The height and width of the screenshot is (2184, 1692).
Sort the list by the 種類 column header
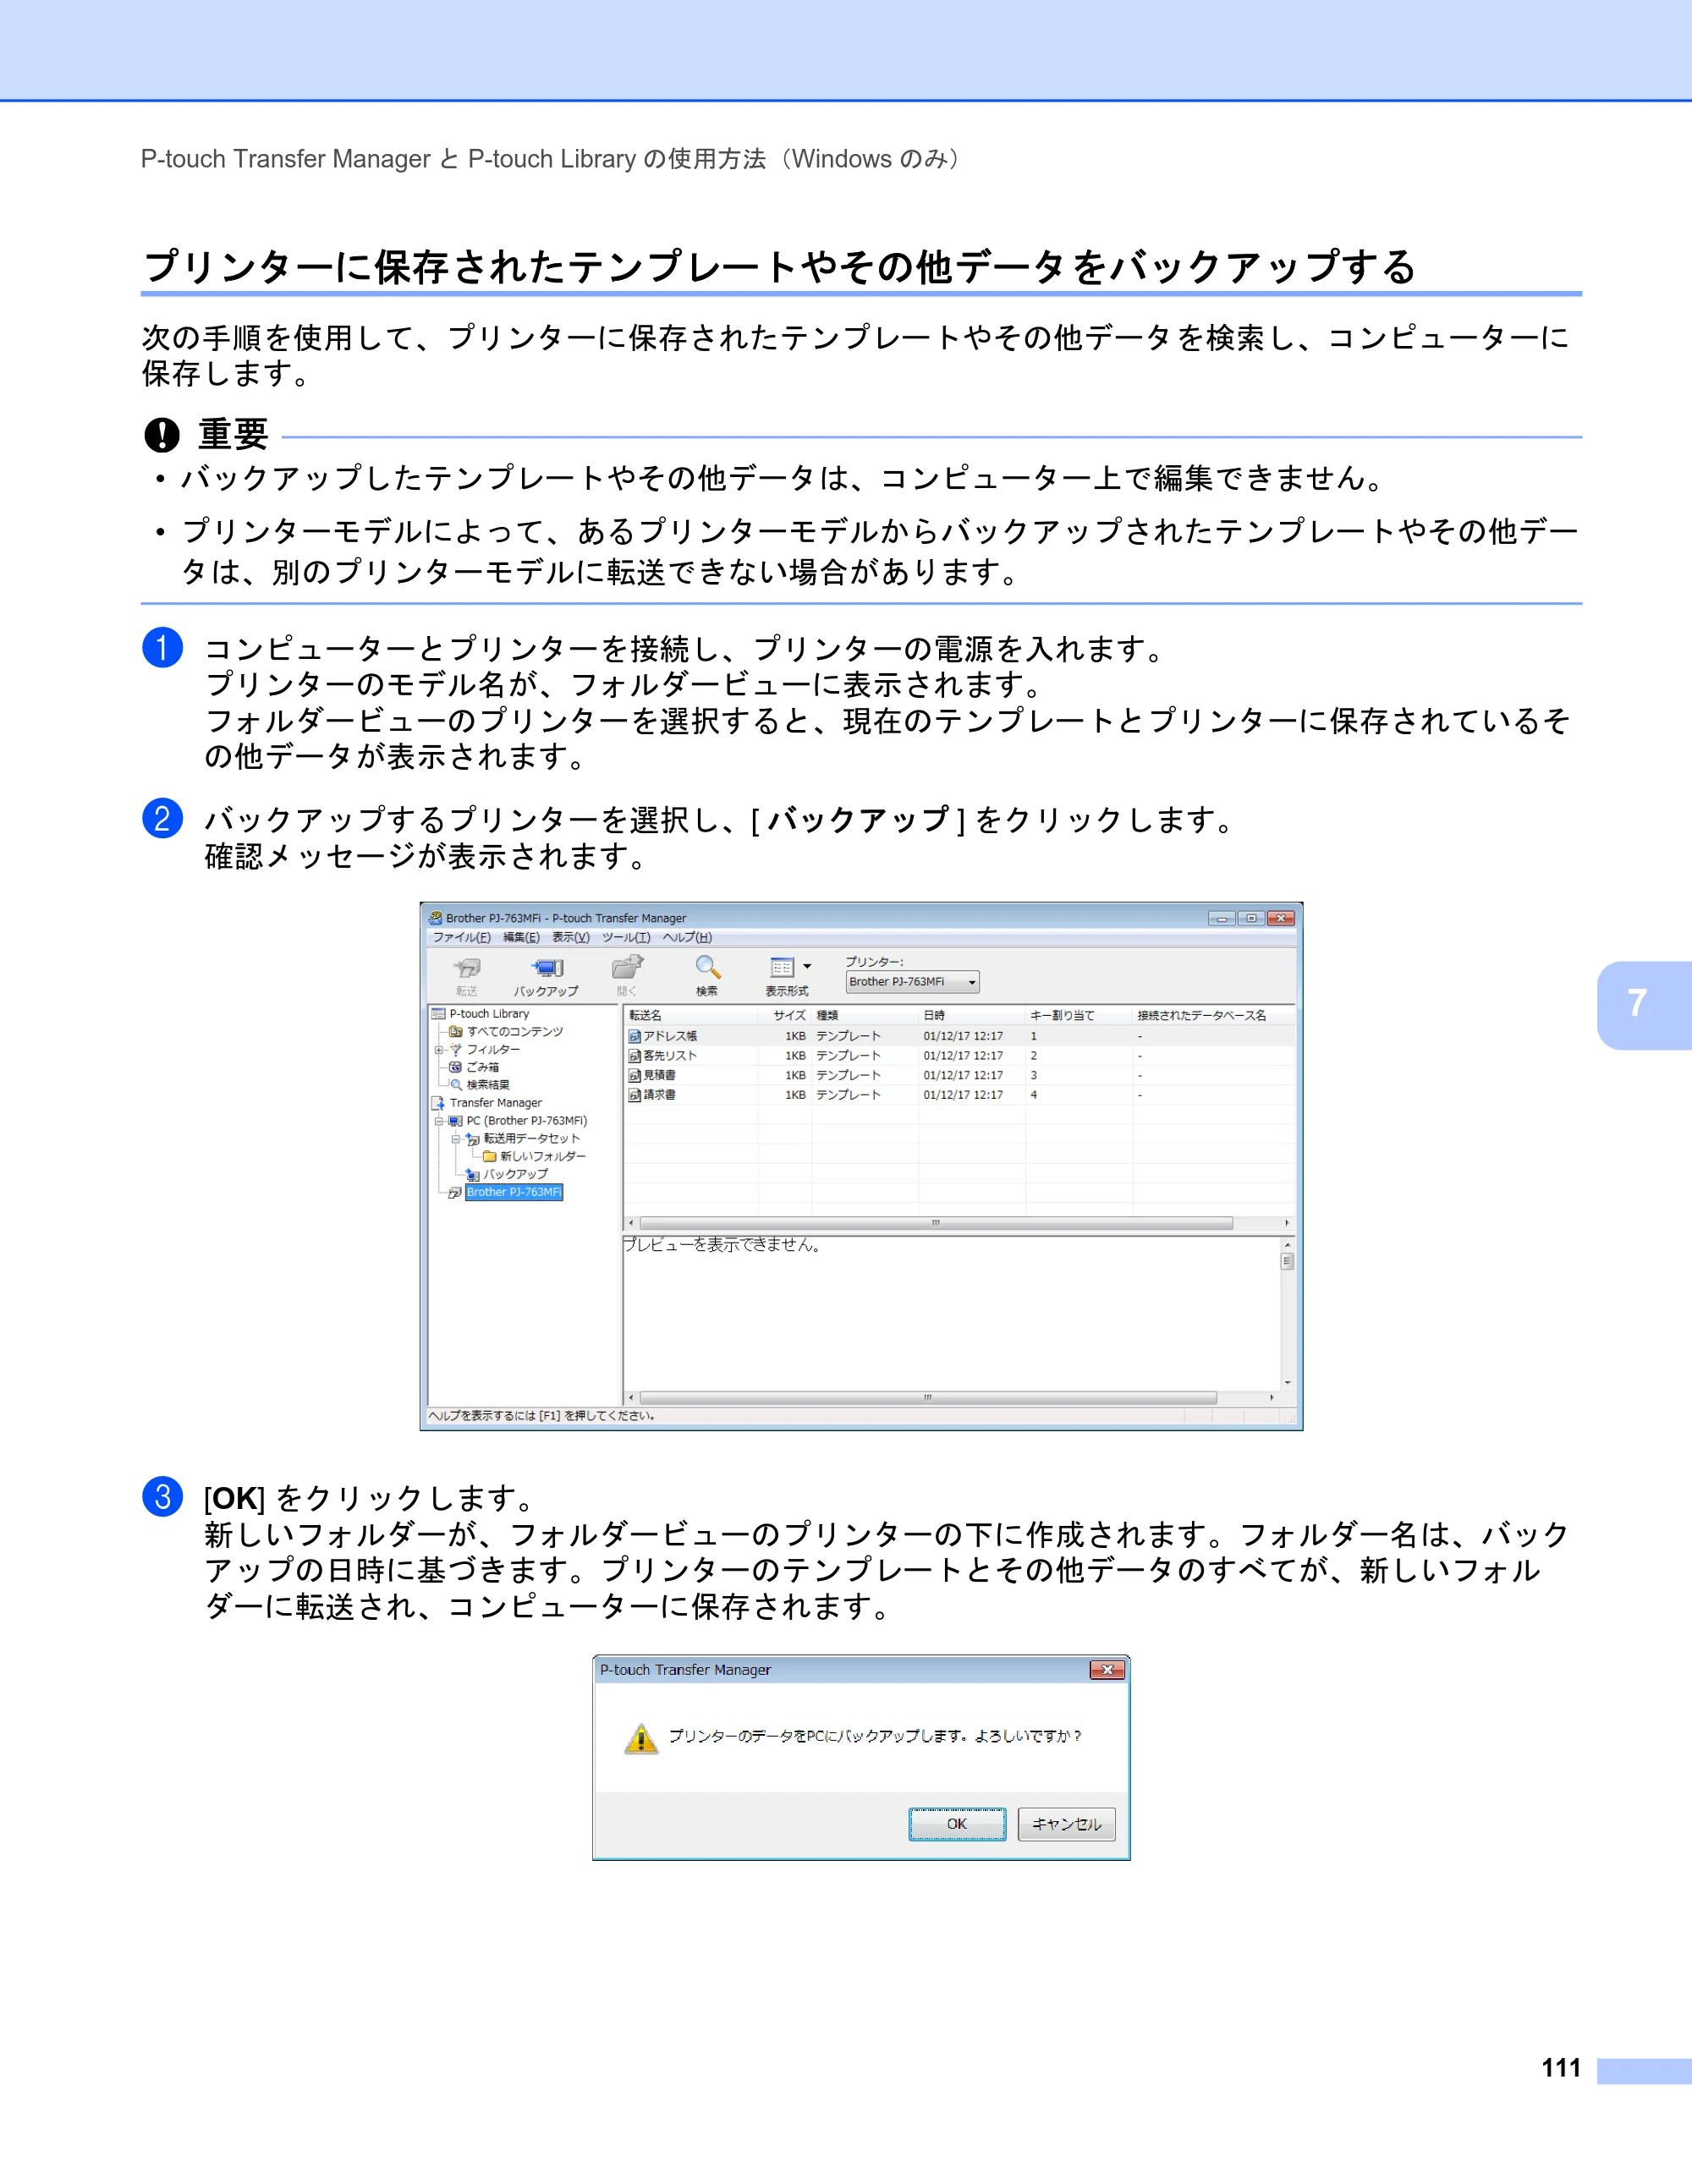point(865,1015)
